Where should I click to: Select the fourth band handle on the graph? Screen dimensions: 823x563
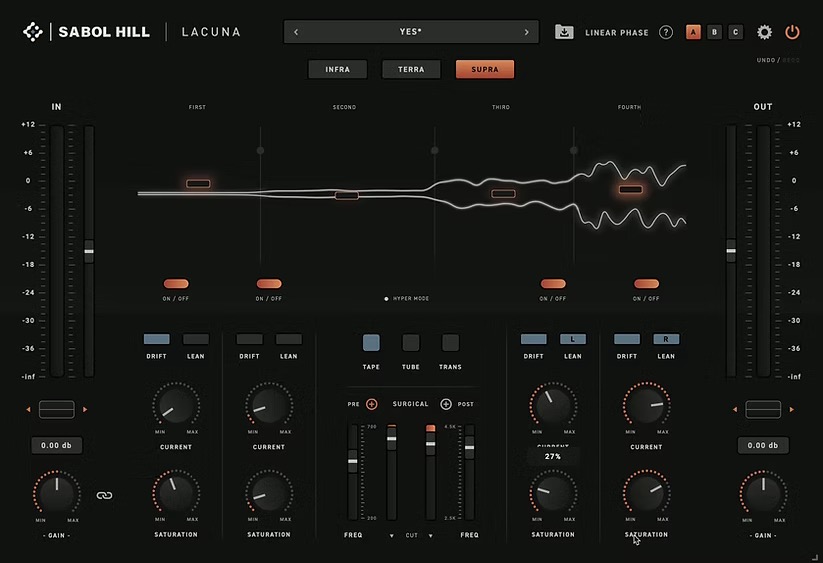pos(630,189)
